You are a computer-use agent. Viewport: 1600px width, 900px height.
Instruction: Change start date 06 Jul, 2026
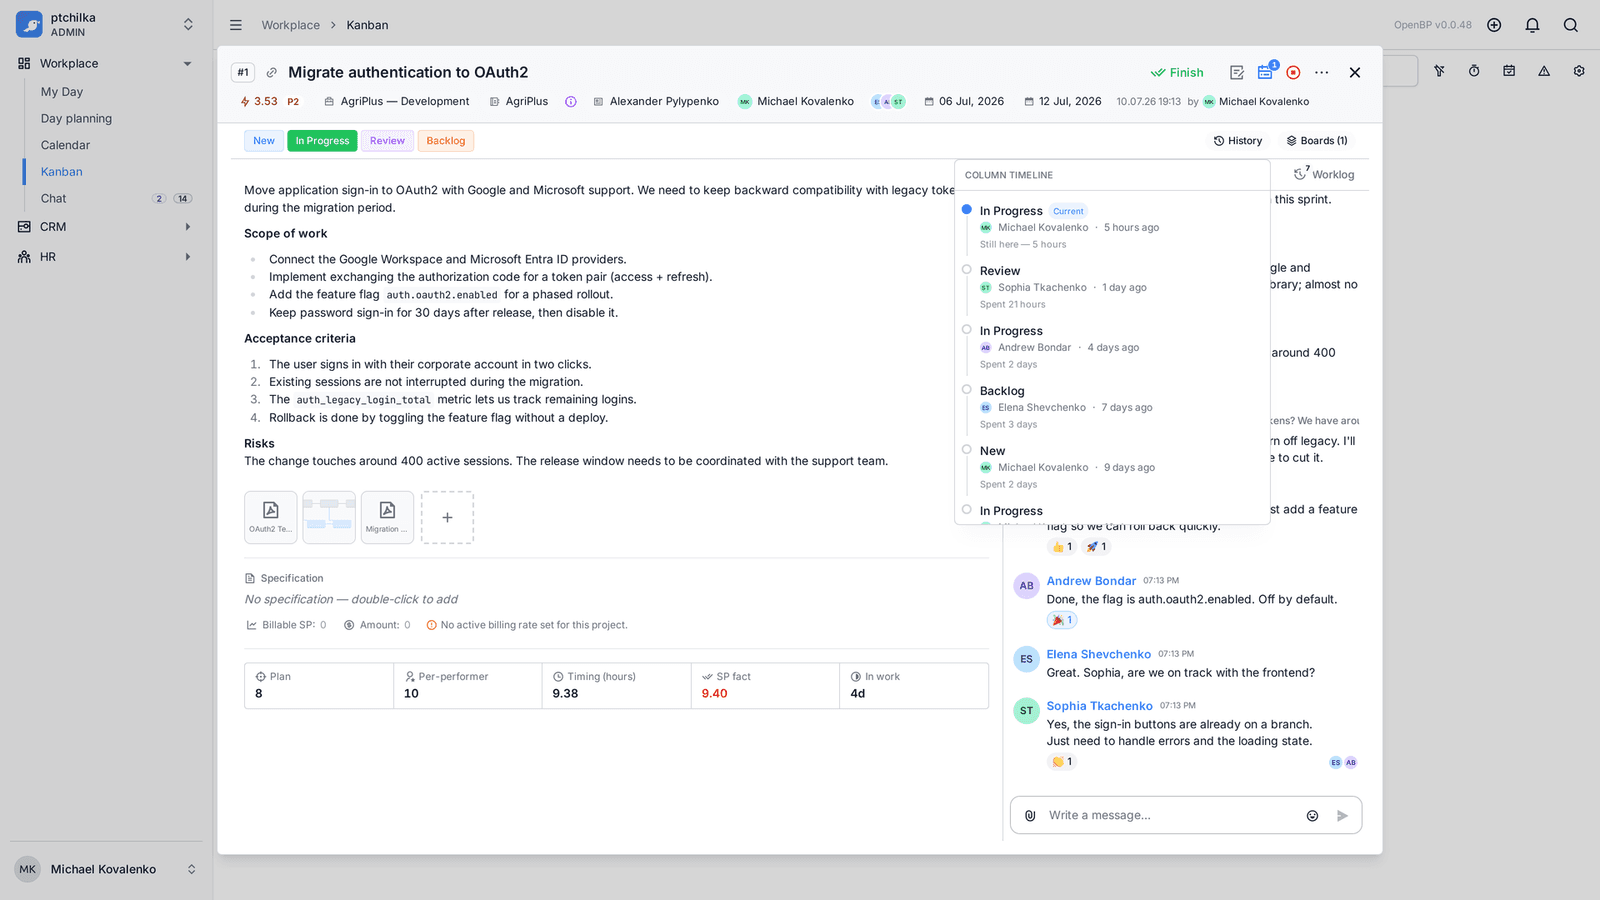[x=964, y=102]
